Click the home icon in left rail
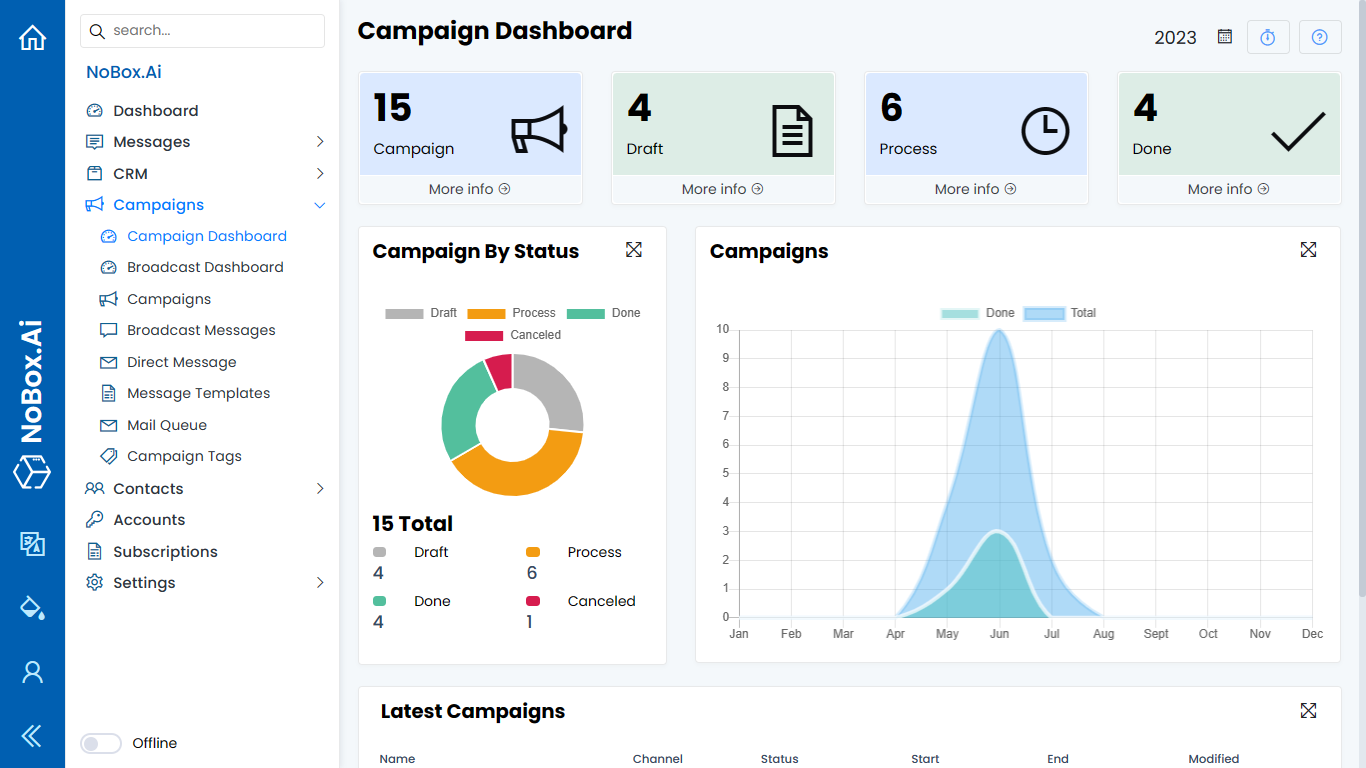 point(32,38)
